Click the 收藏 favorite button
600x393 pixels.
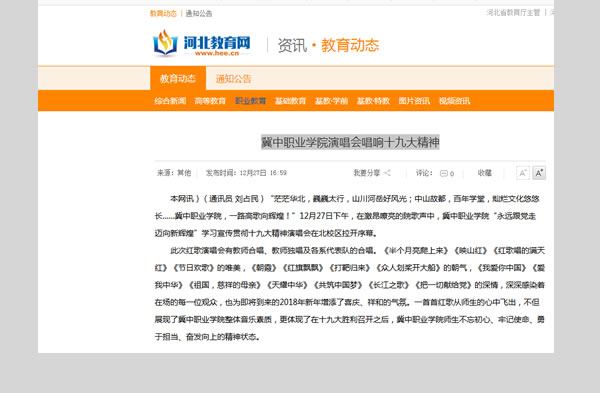tap(484, 173)
